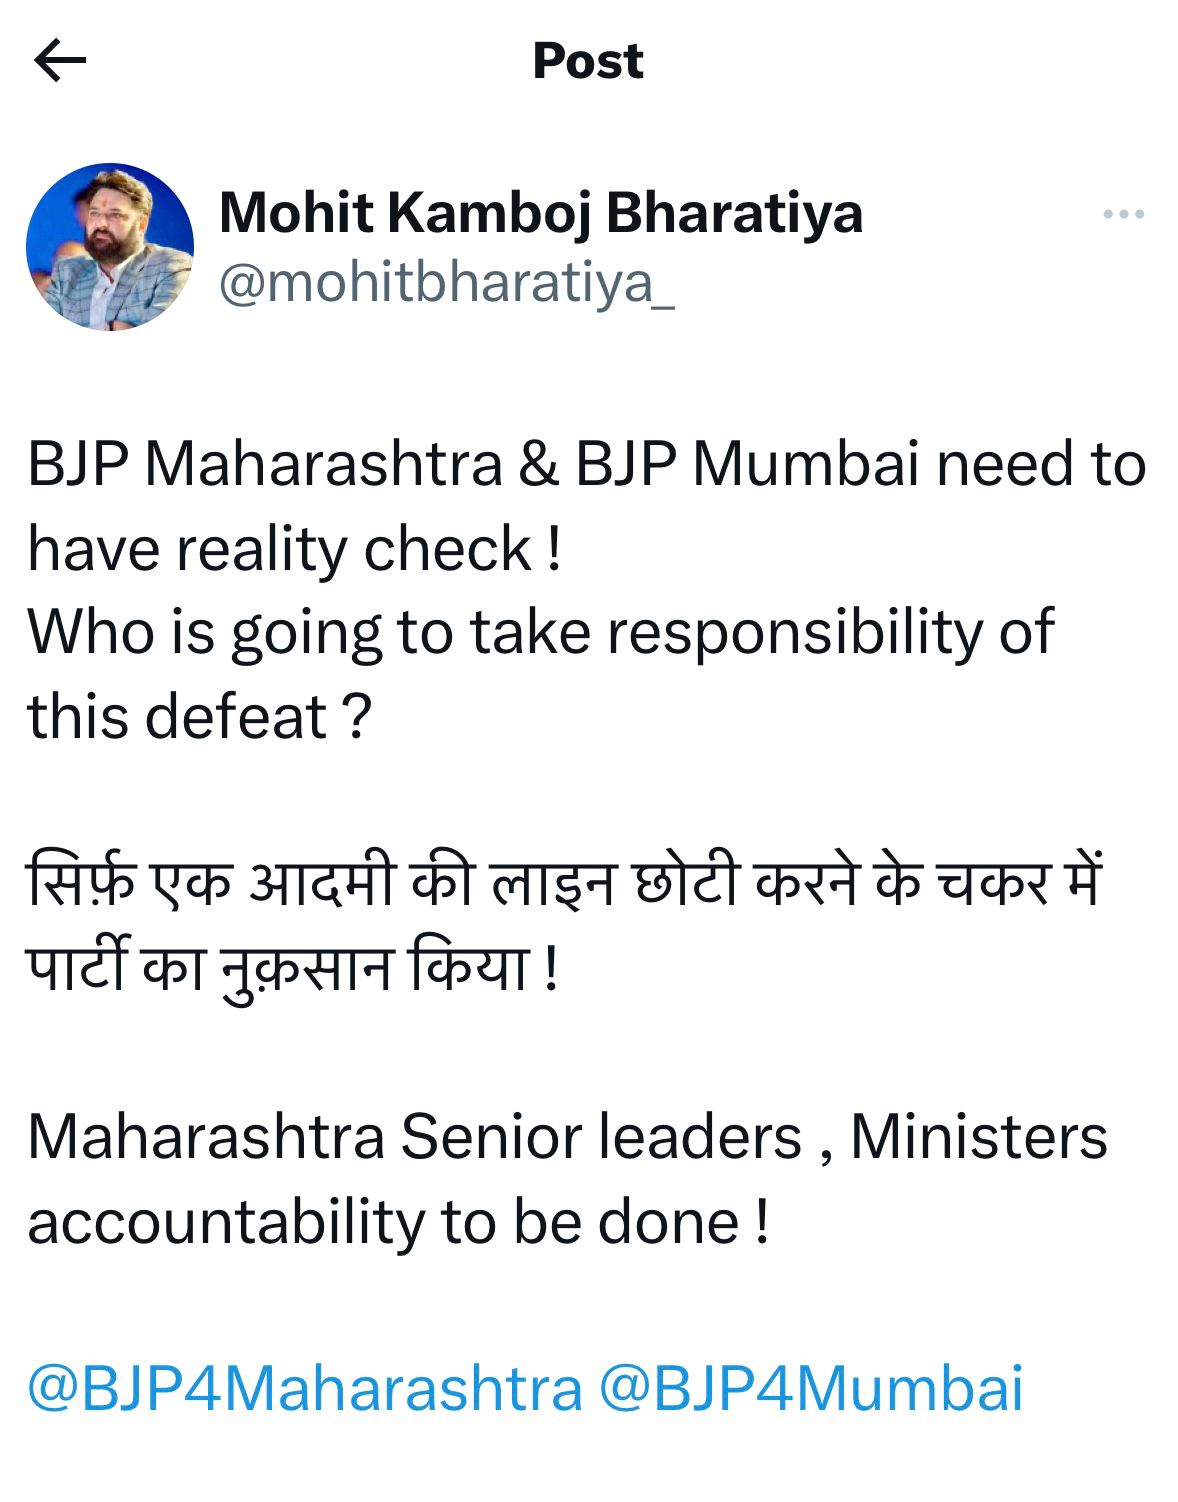The width and height of the screenshot is (1178, 1502).
Task: Click the Post header title
Action: [x=588, y=61]
